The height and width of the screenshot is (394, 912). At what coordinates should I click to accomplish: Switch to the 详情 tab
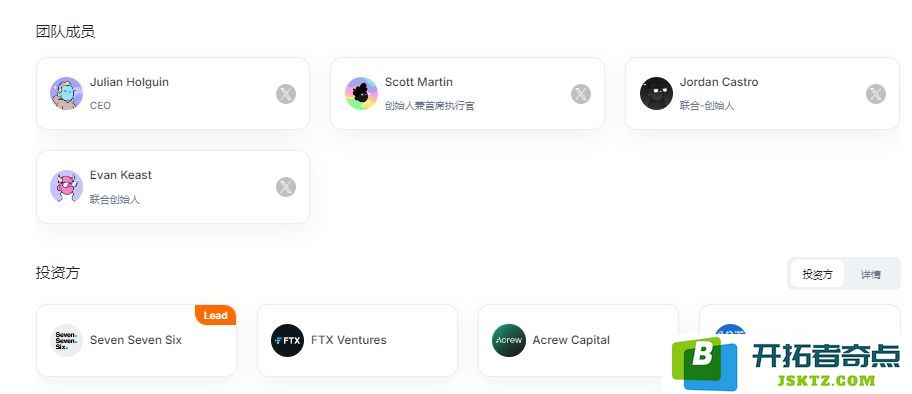871,274
